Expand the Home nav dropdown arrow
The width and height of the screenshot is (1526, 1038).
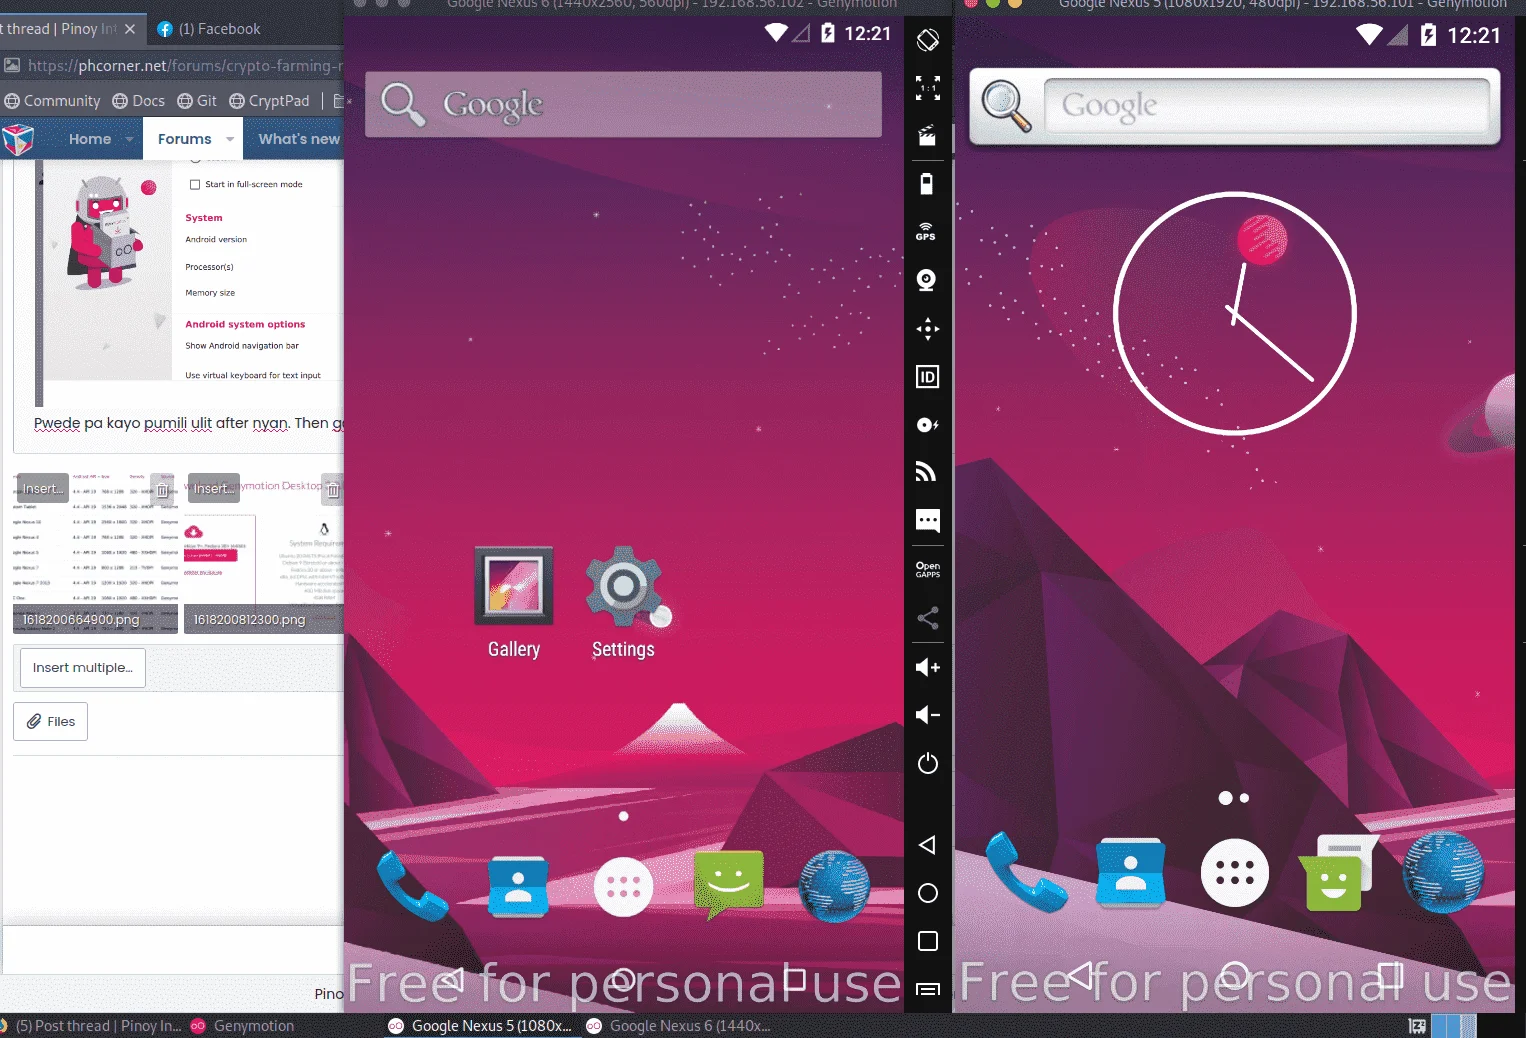point(130,139)
